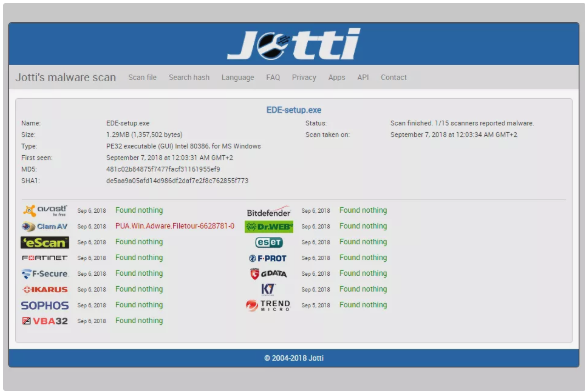Open the Search hash page
This screenshot has width=585, height=392.
(x=189, y=77)
